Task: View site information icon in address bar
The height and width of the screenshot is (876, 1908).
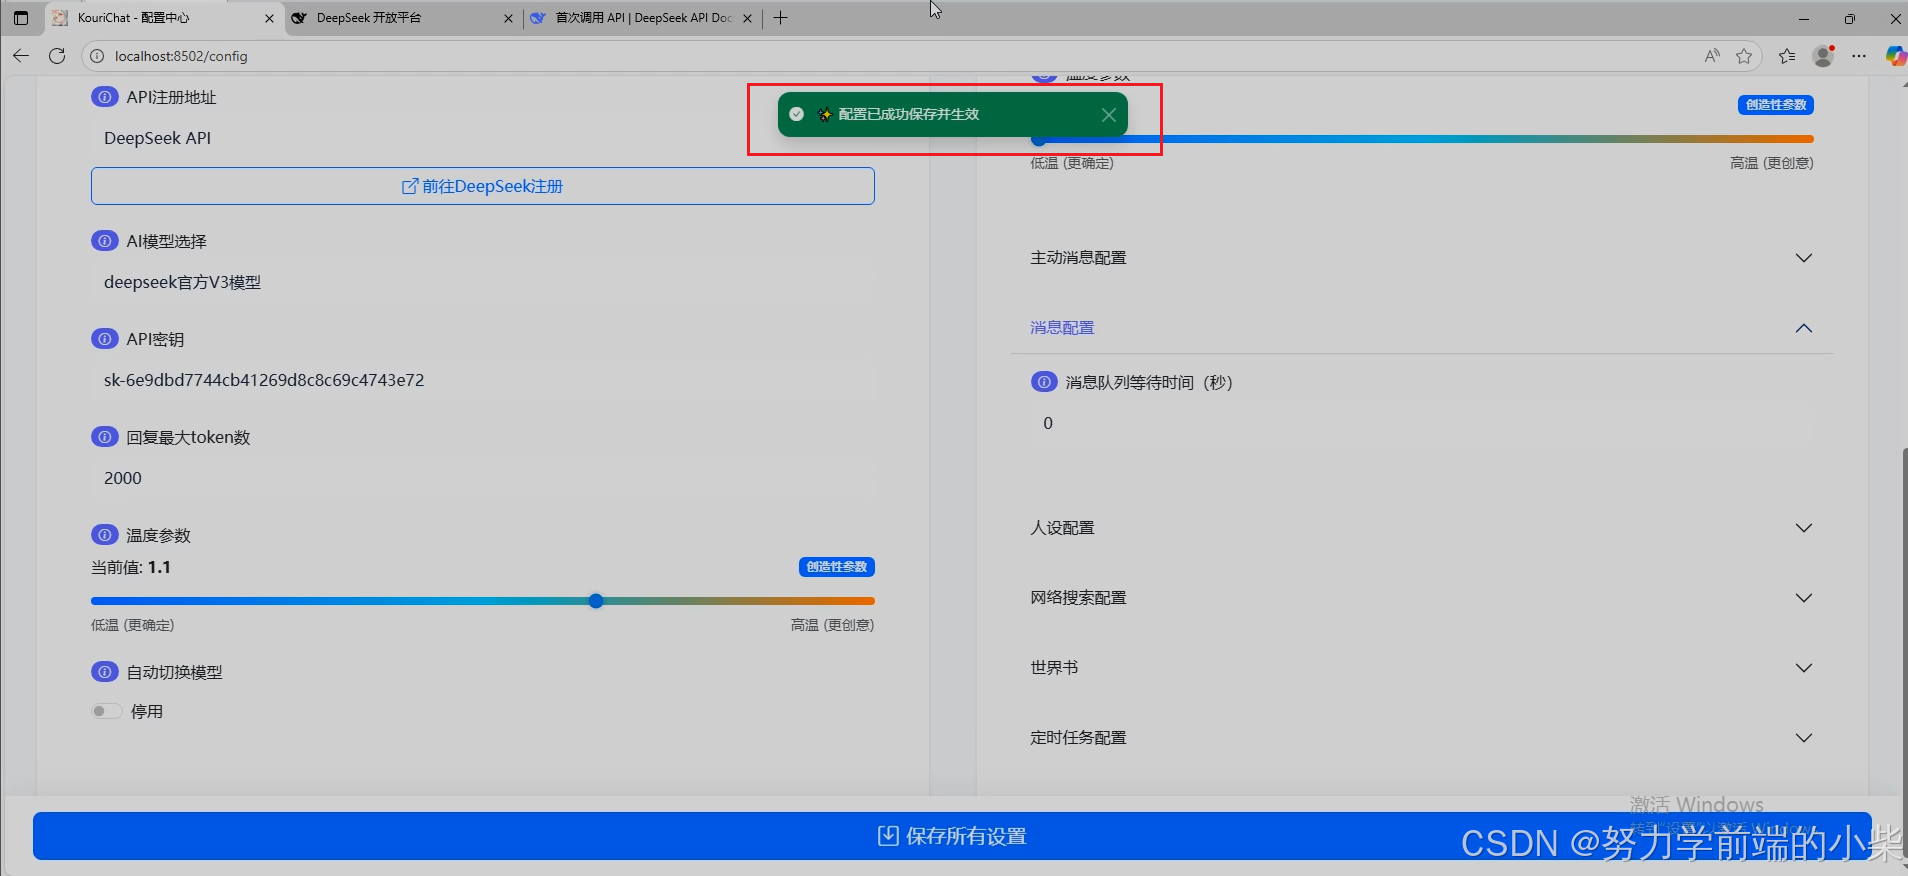Action: (x=97, y=56)
